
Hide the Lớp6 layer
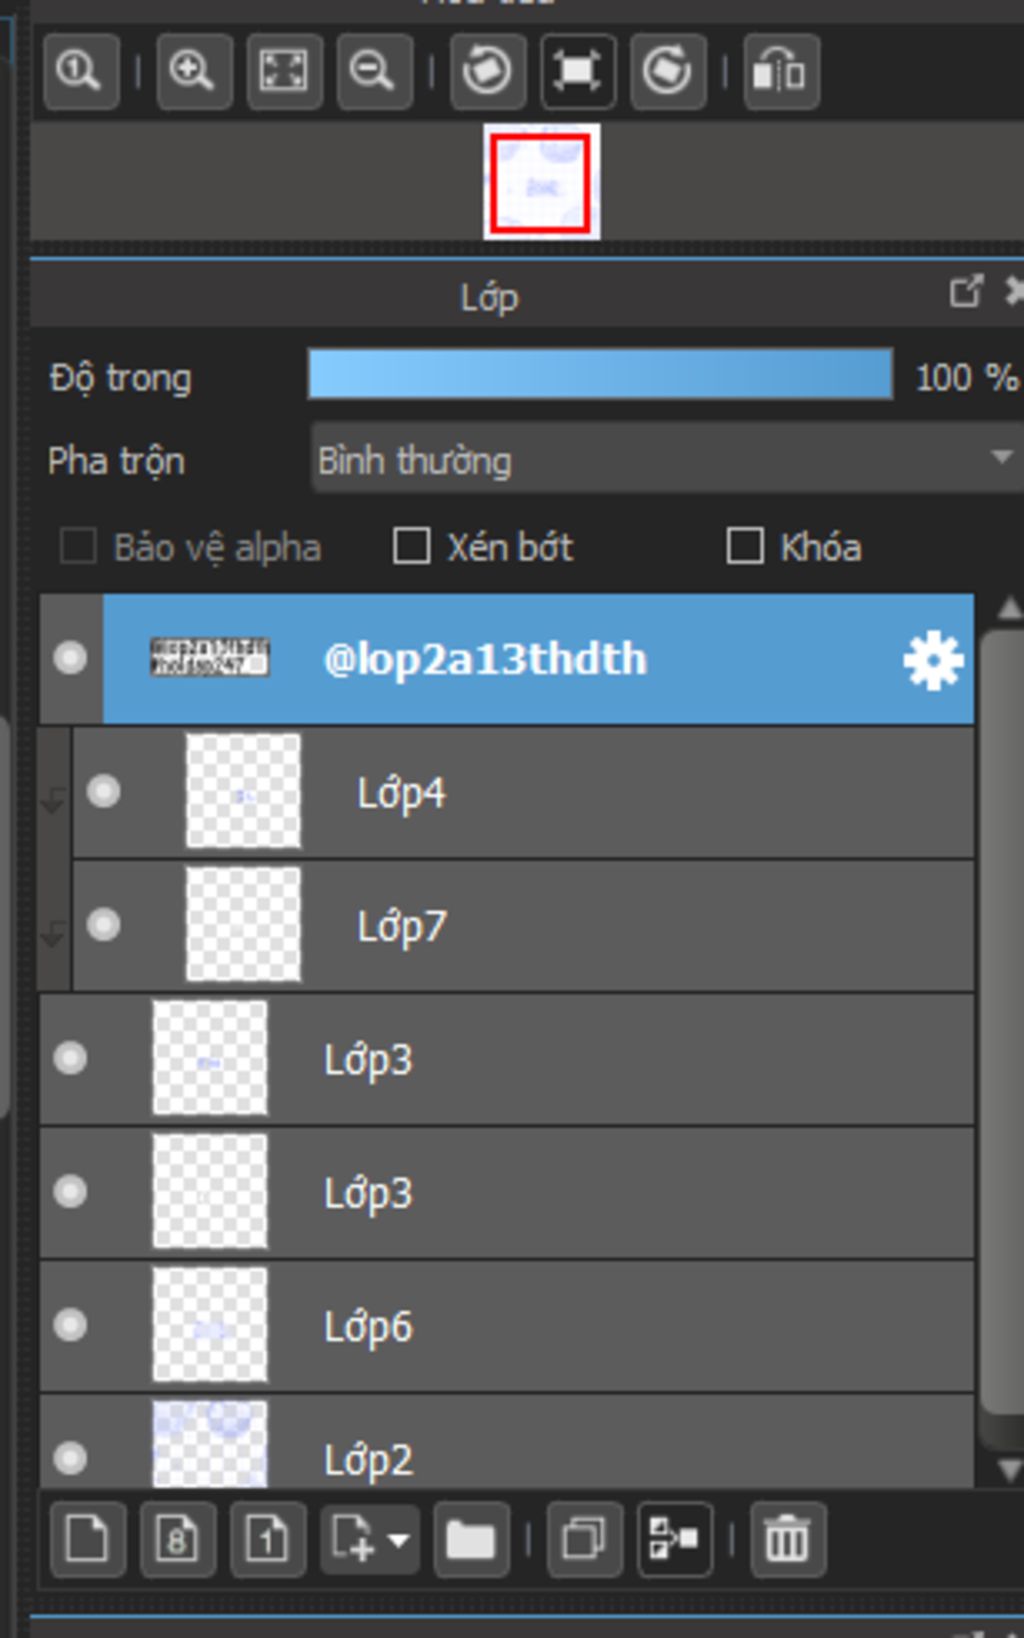click(x=70, y=1325)
